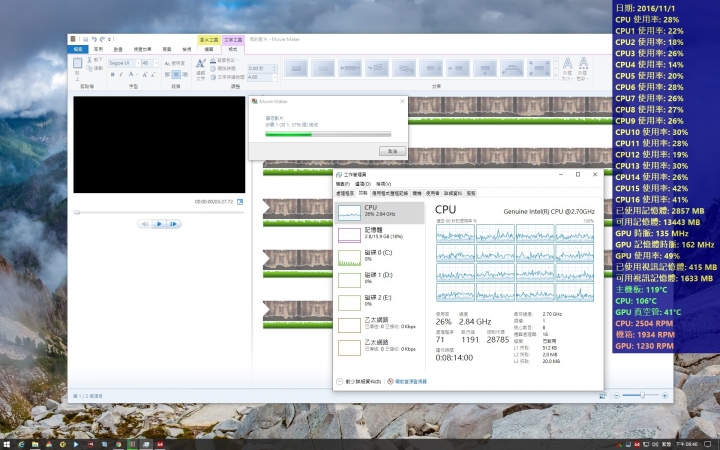Open the 使用者 tab in Task Manager

pyautogui.click(x=432, y=193)
